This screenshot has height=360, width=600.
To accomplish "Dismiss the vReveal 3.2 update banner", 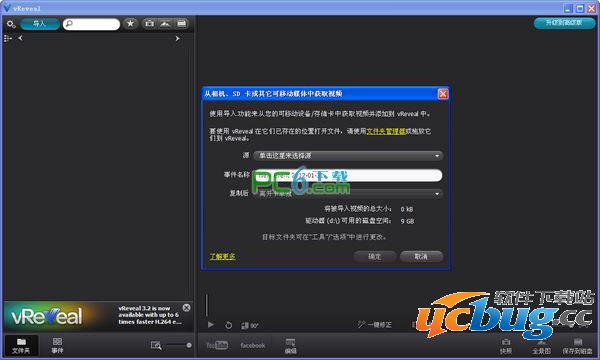I will click(x=186, y=308).
